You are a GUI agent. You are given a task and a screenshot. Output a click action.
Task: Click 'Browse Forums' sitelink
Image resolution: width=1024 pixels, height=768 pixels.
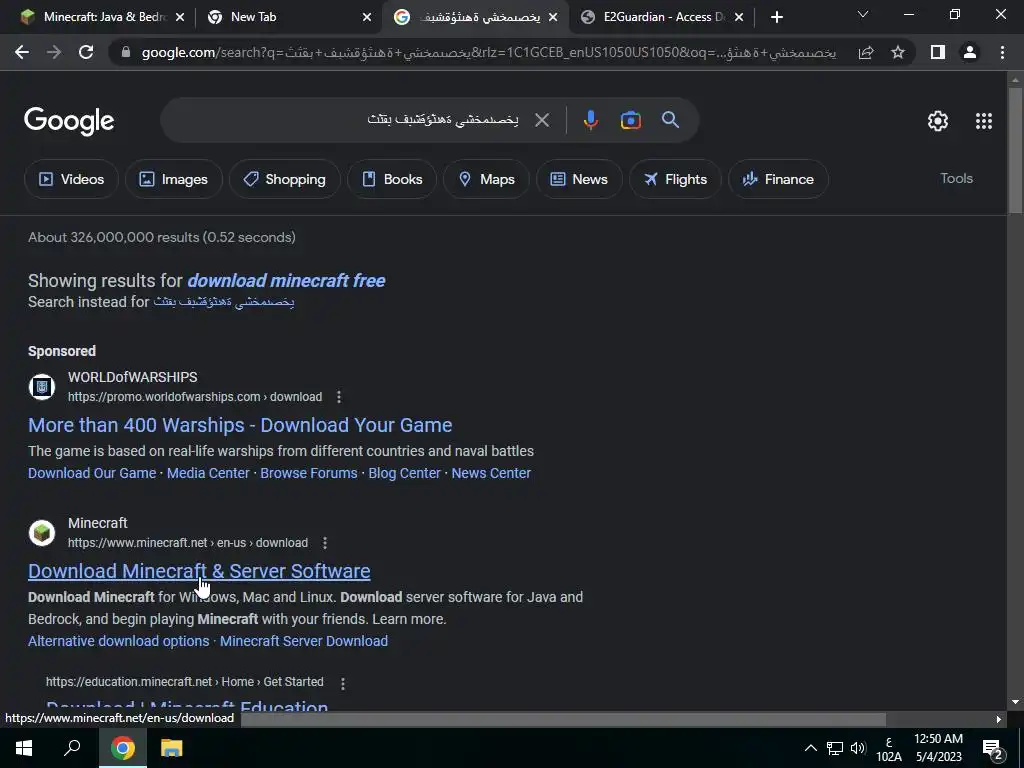click(x=309, y=473)
